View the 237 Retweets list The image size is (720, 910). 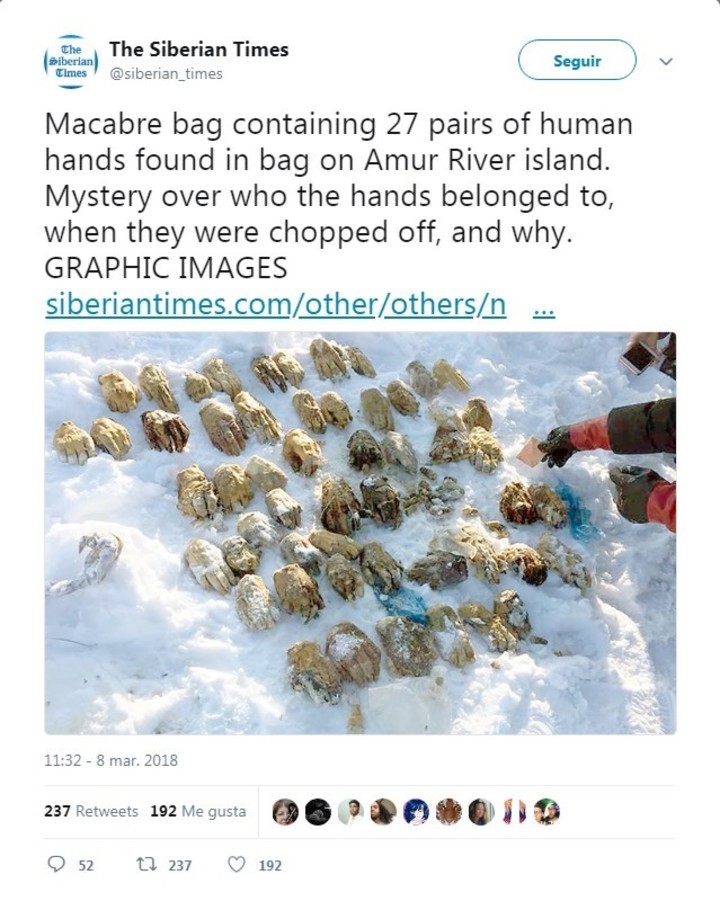pos(91,811)
